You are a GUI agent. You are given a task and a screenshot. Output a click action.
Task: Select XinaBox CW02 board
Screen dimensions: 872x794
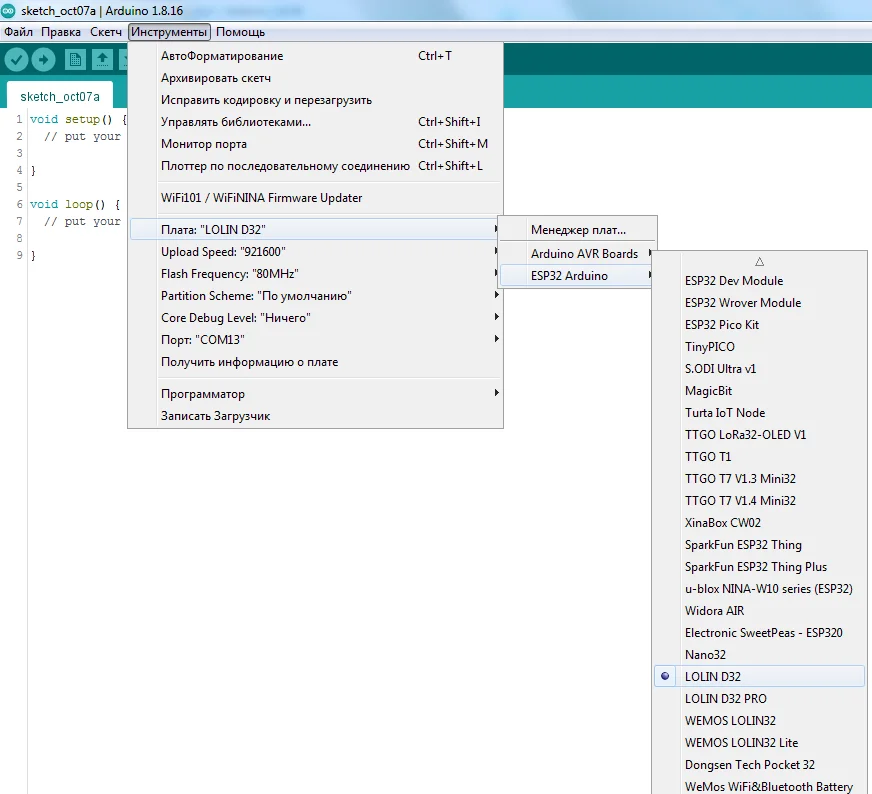pos(760,523)
